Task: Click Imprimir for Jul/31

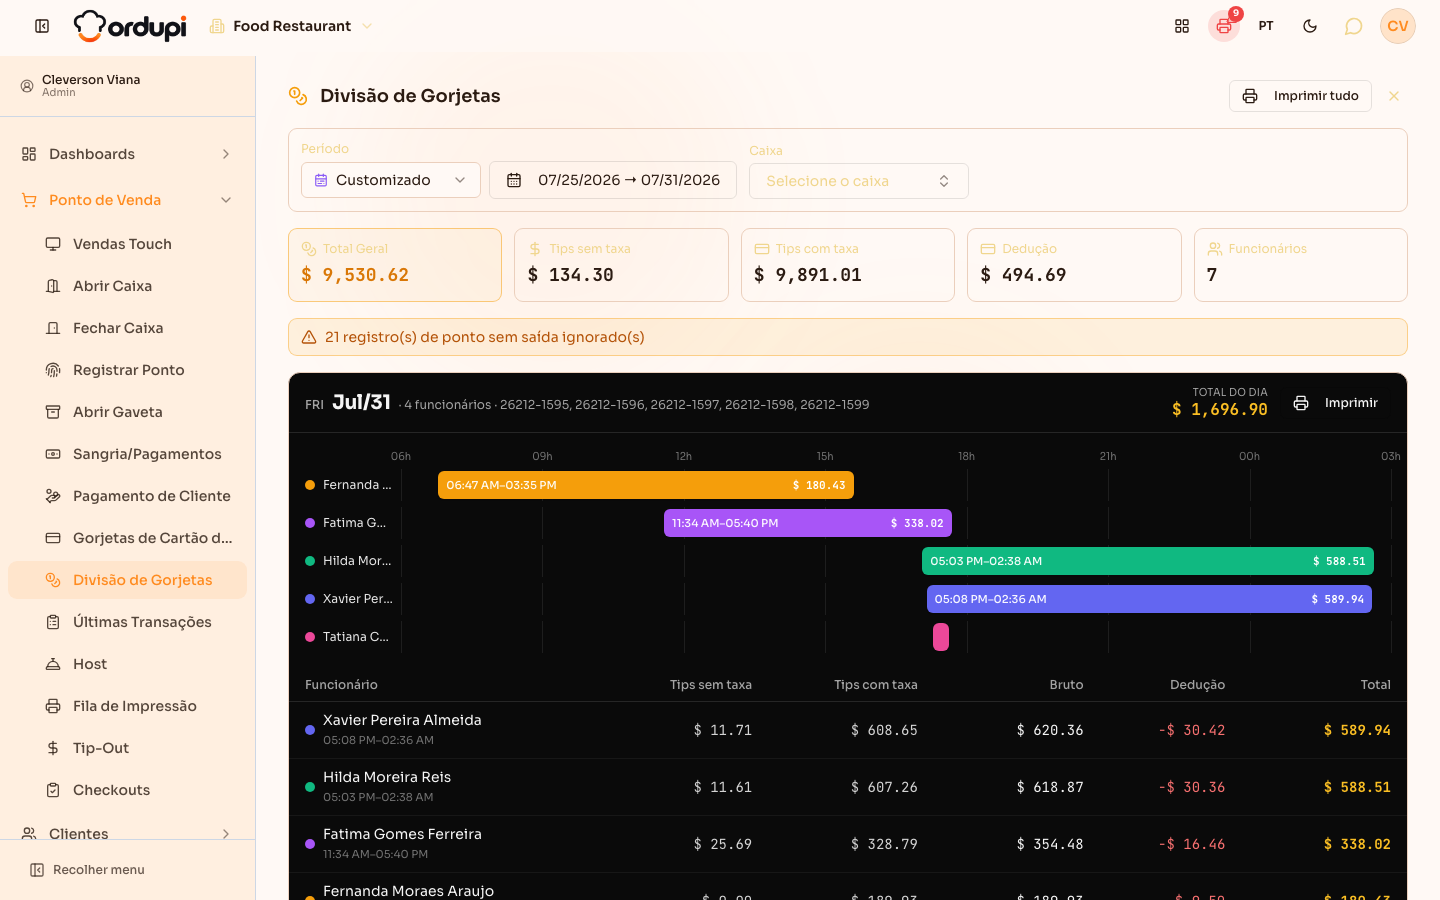Action: coord(1336,403)
